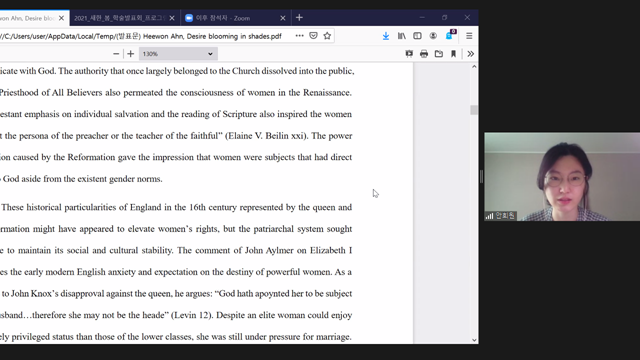Open the Downloads arrow panel
The width and height of the screenshot is (640, 360).
click(386, 36)
